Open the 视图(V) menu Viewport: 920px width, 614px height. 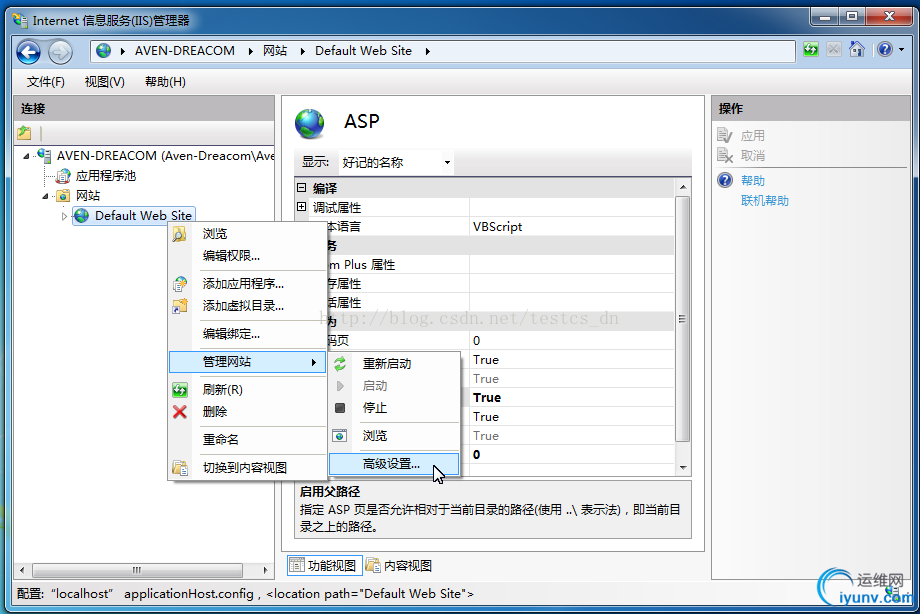[104, 82]
